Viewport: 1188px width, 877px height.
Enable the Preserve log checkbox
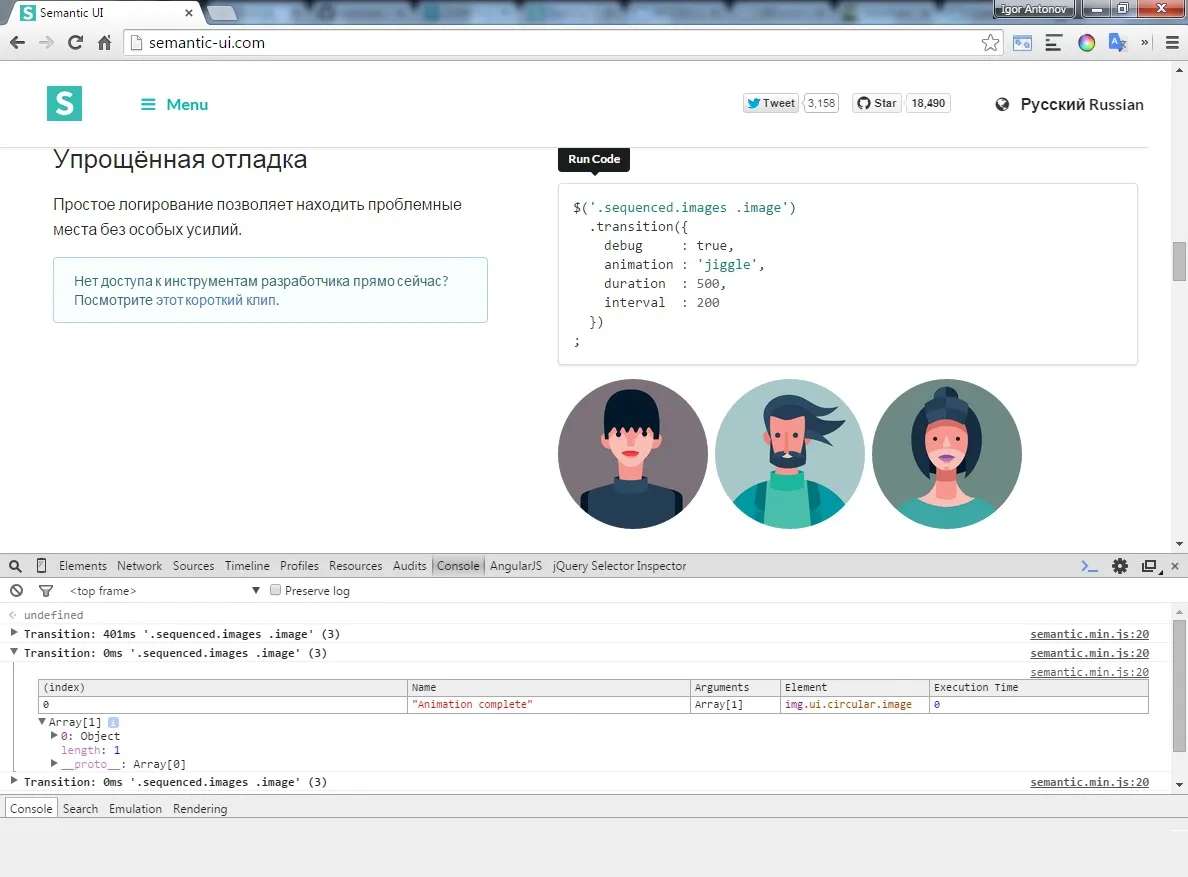click(276, 590)
